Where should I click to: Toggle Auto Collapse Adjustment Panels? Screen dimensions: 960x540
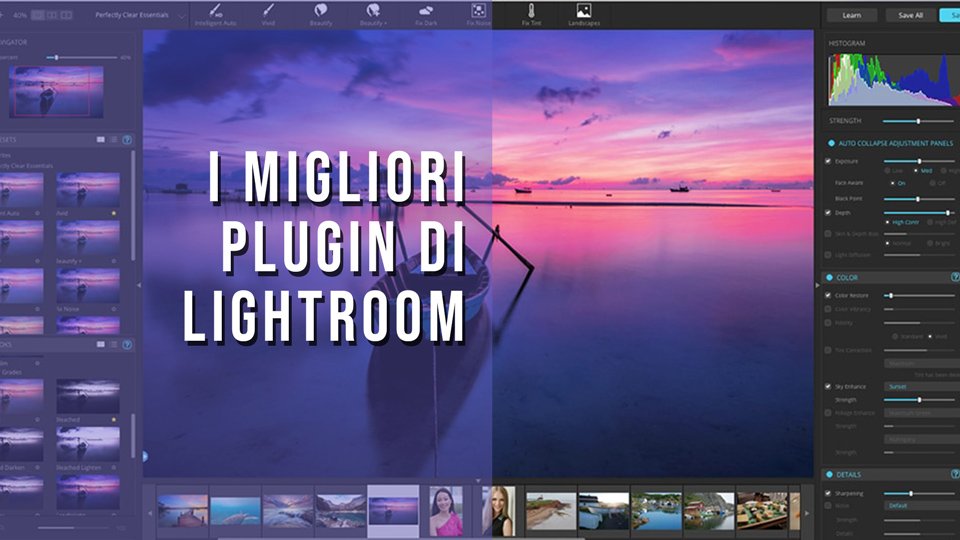pyautogui.click(x=831, y=143)
